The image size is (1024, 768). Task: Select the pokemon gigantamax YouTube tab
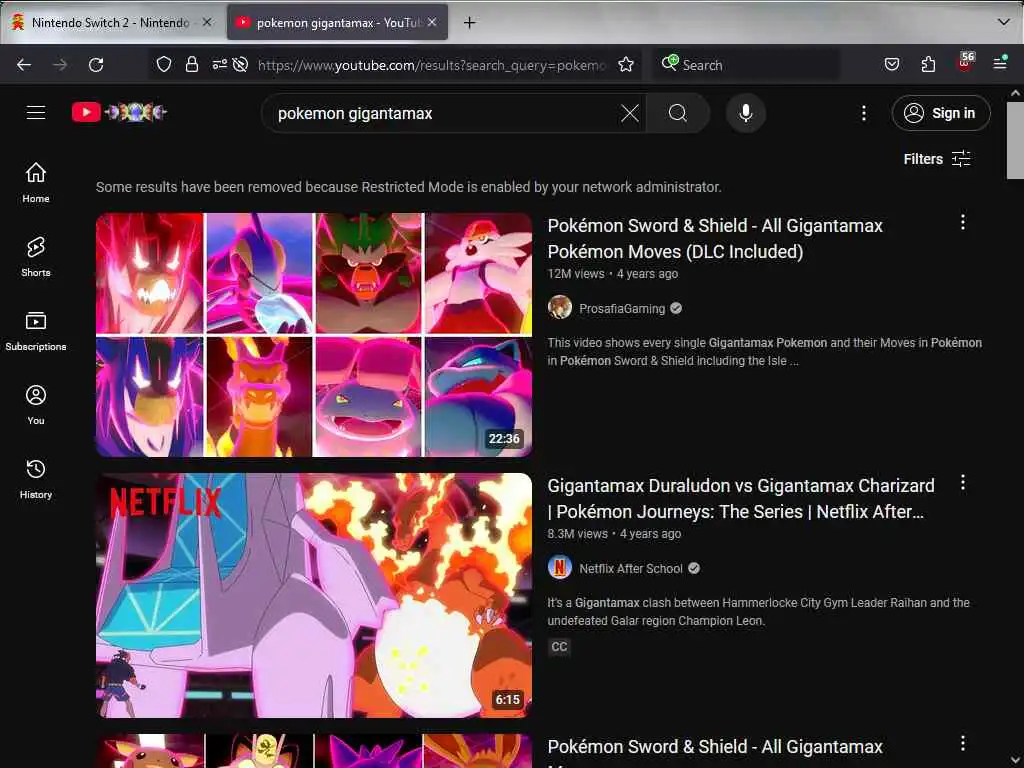click(x=337, y=22)
